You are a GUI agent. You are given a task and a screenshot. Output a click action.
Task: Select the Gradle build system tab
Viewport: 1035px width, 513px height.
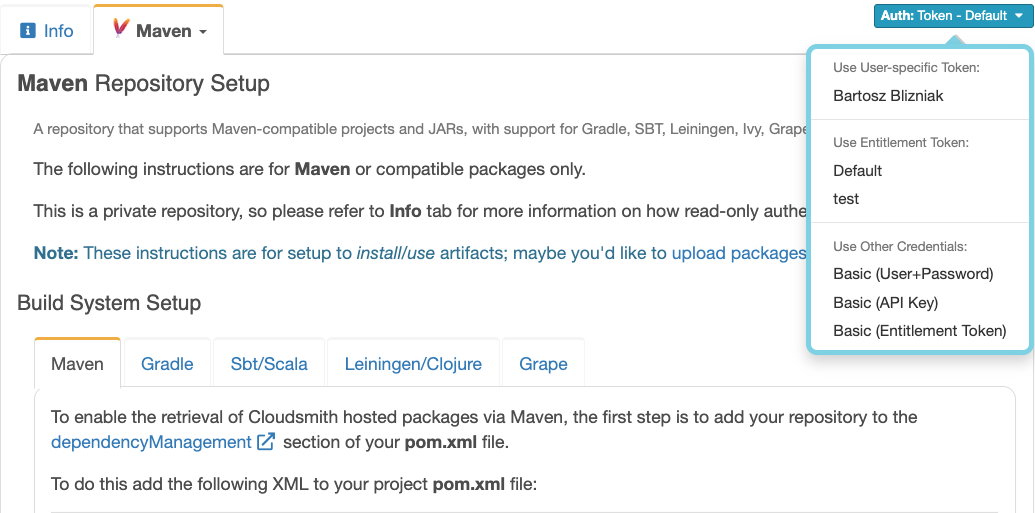click(x=167, y=364)
